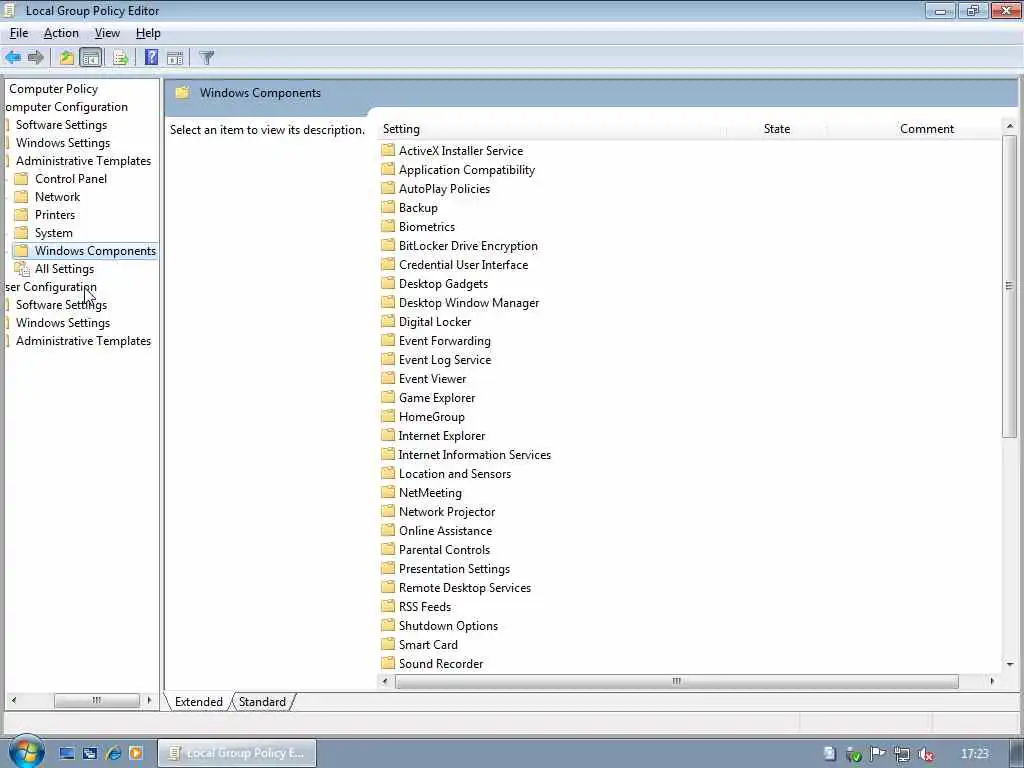
Task: Click the Desktop Gadgets folder icon
Action: [388, 283]
